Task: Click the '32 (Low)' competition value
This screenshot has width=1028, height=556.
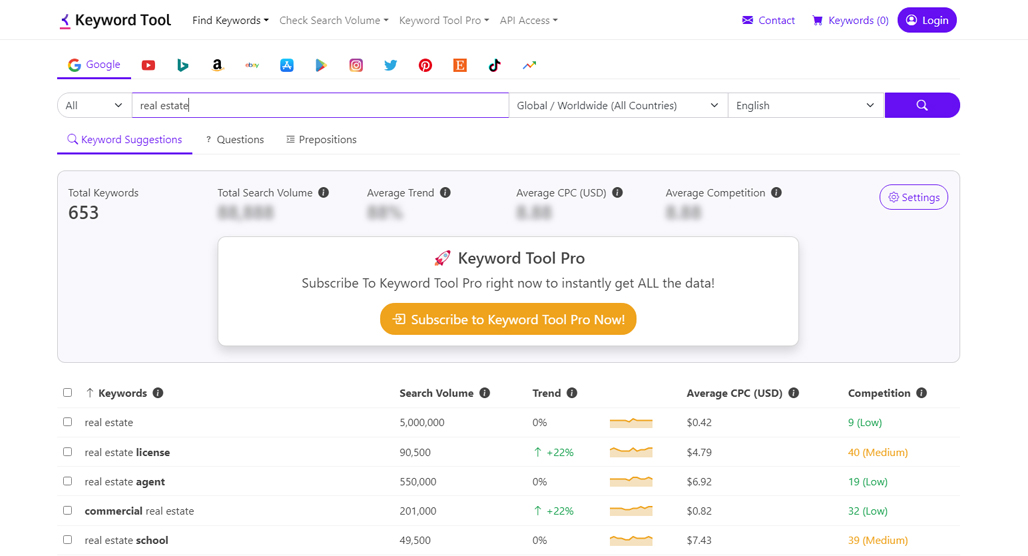Action: click(x=867, y=511)
